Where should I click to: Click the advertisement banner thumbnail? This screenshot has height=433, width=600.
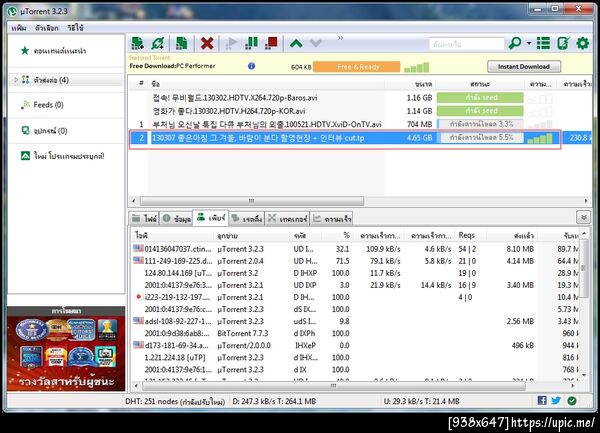[66, 353]
